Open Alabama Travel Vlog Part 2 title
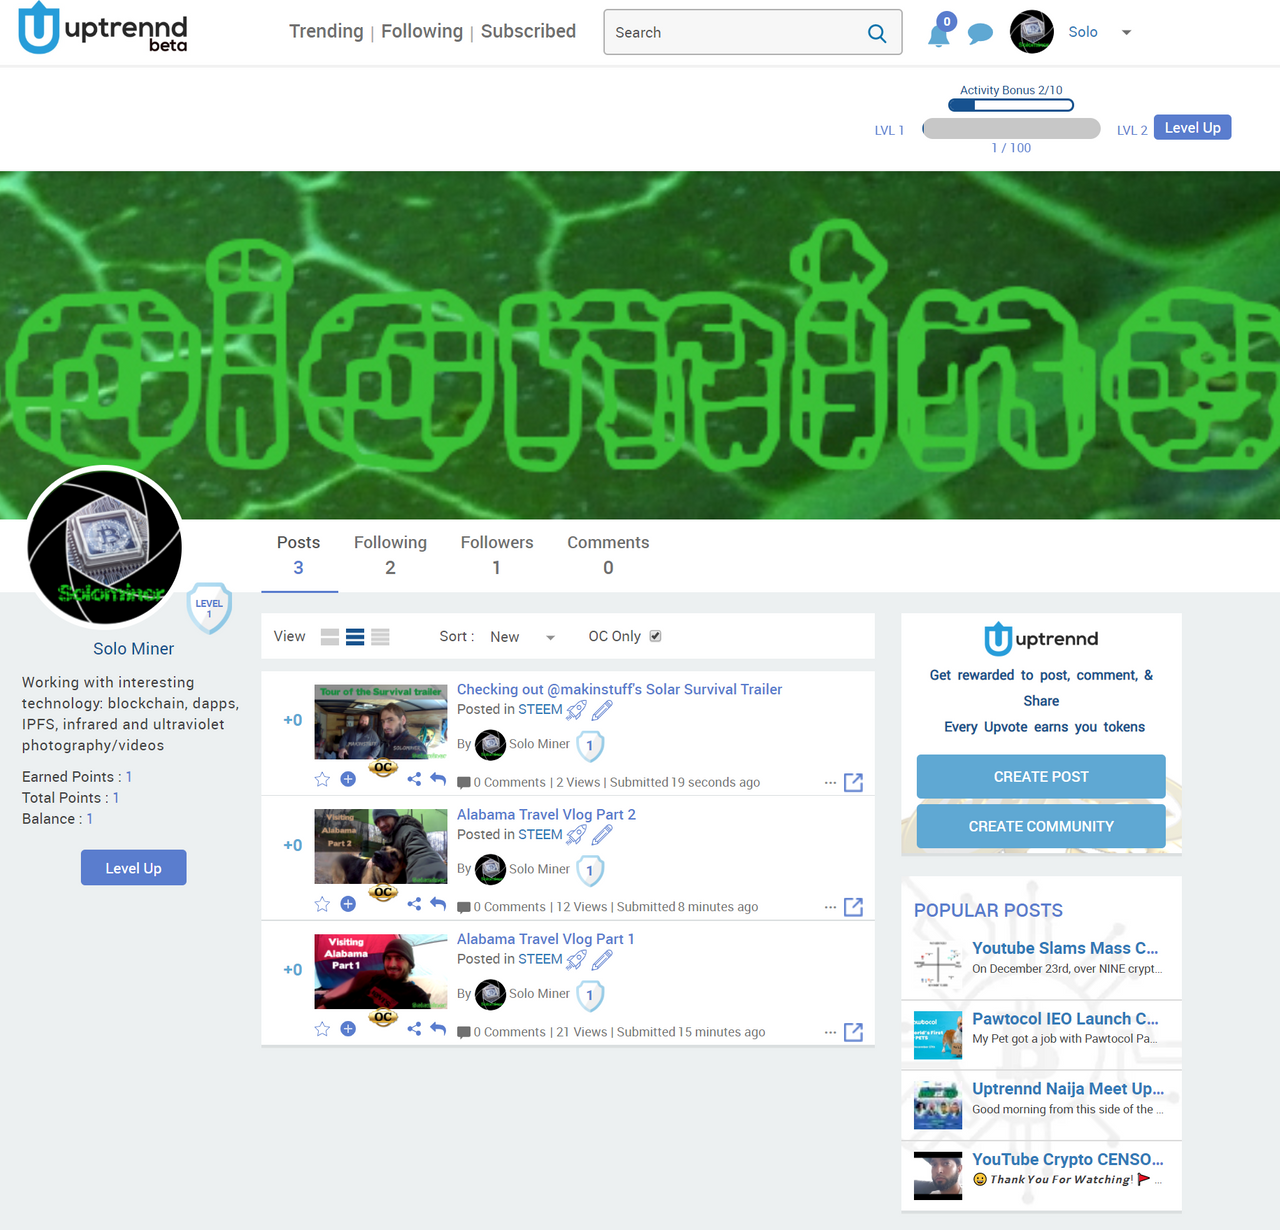This screenshot has height=1230, width=1280. (546, 815)
